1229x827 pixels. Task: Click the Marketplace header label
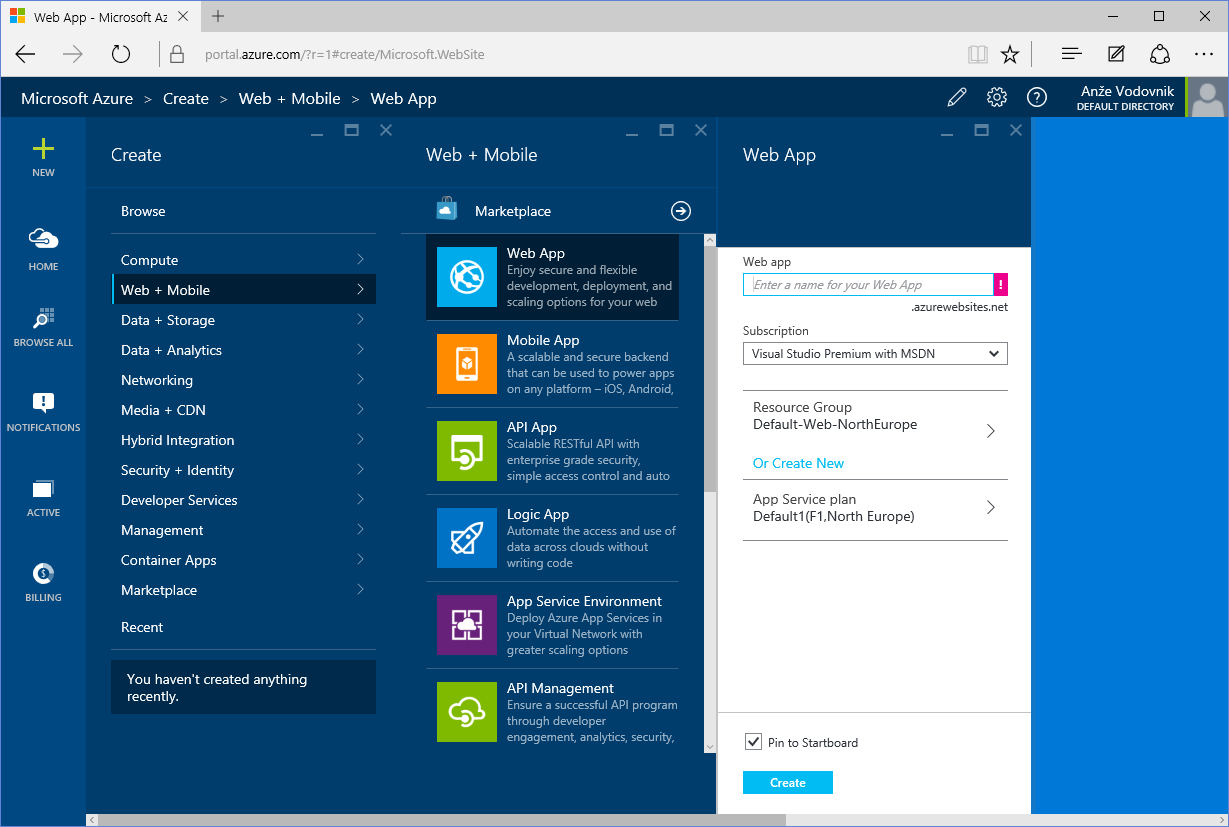tap(513, 211)
